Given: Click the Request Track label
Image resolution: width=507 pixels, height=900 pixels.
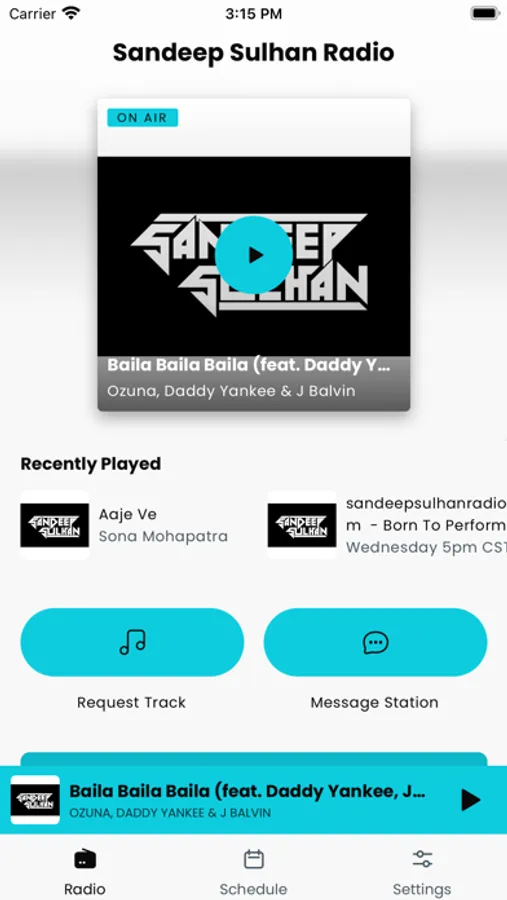Looking at the screenshot, I should coord(131,703).
